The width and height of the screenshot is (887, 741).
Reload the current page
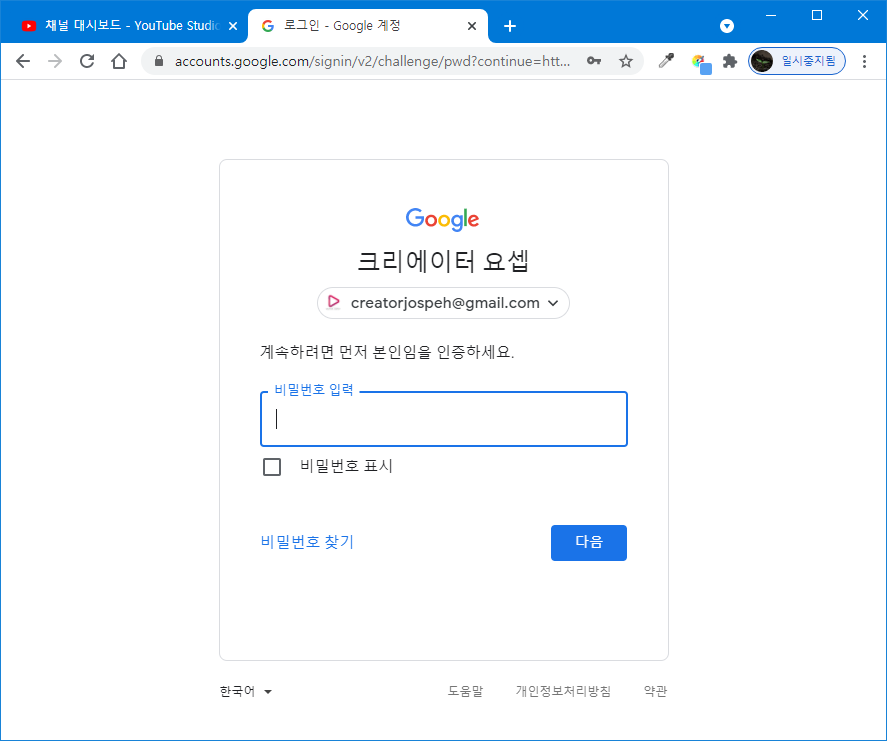[x=87, y=61]
